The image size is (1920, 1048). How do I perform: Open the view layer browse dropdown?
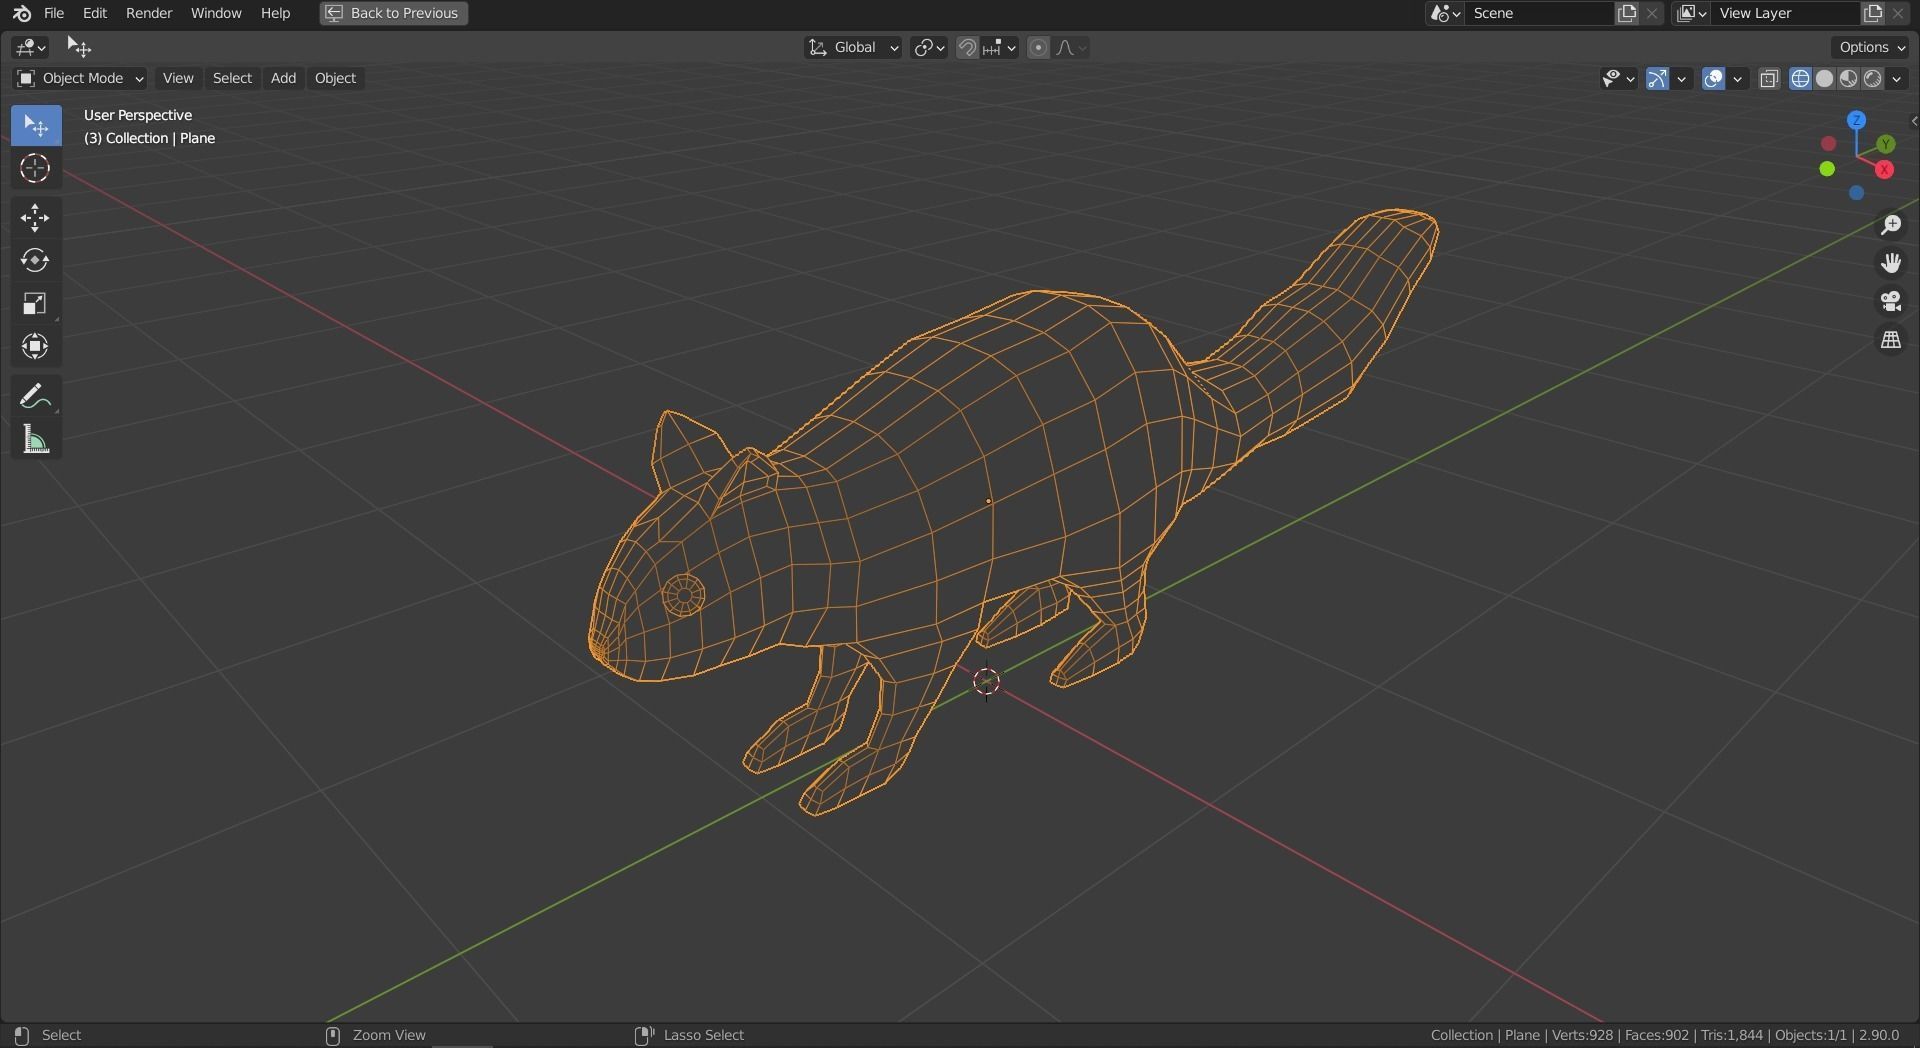click(1691, 13)
